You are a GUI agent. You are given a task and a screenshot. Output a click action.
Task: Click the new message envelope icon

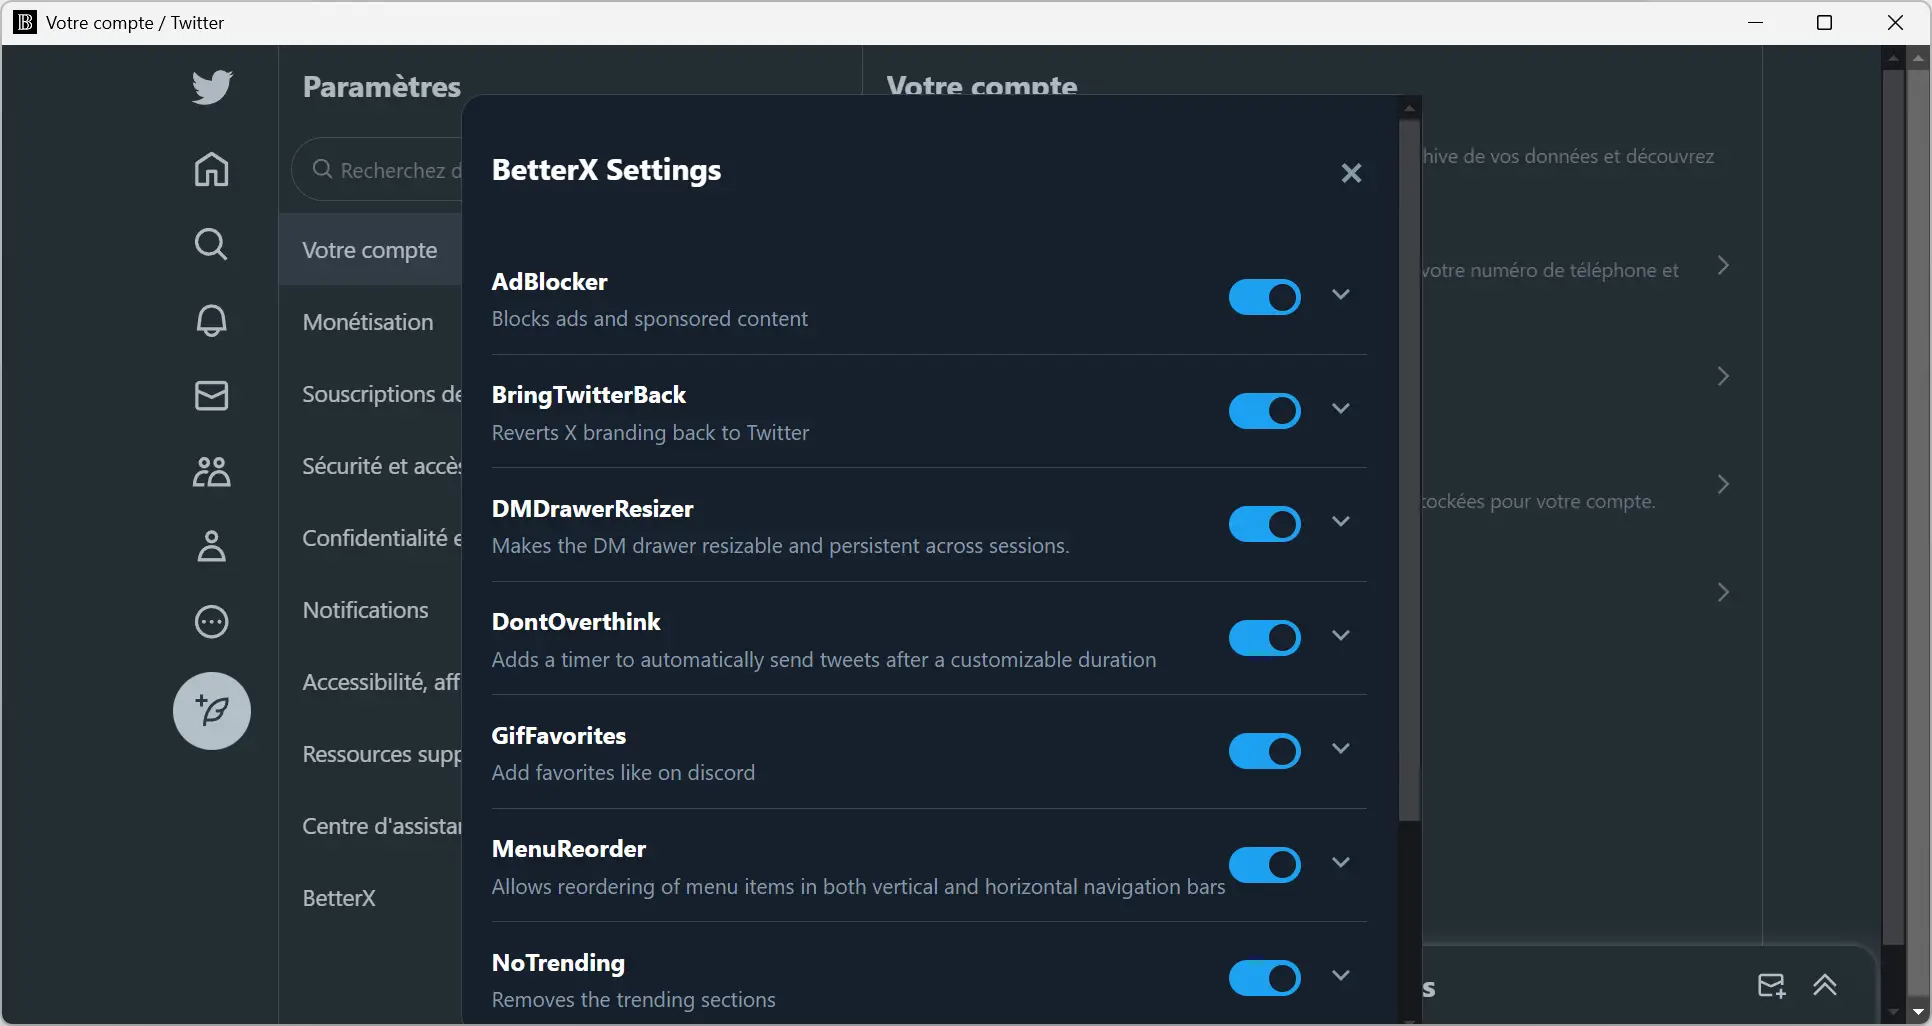(1771, 986)
